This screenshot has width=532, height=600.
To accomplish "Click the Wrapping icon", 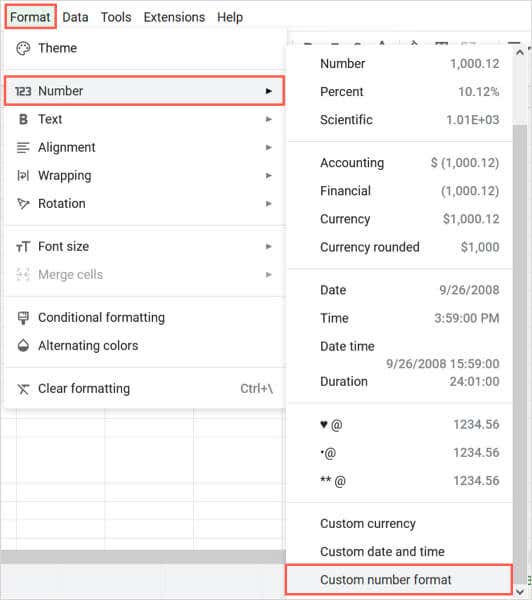I will click(x=23, y=176).
